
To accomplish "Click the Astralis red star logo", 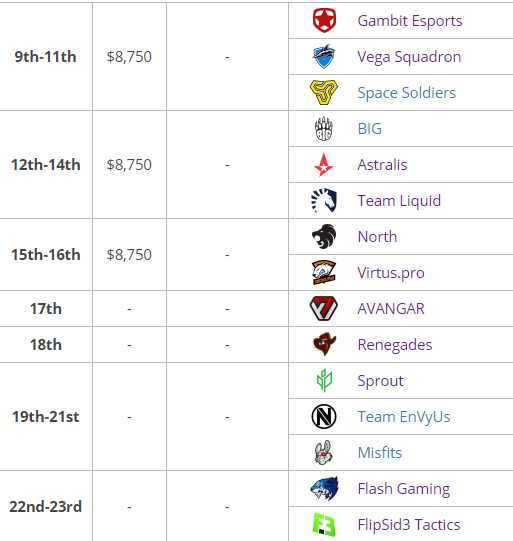I will tap(324, 165).
